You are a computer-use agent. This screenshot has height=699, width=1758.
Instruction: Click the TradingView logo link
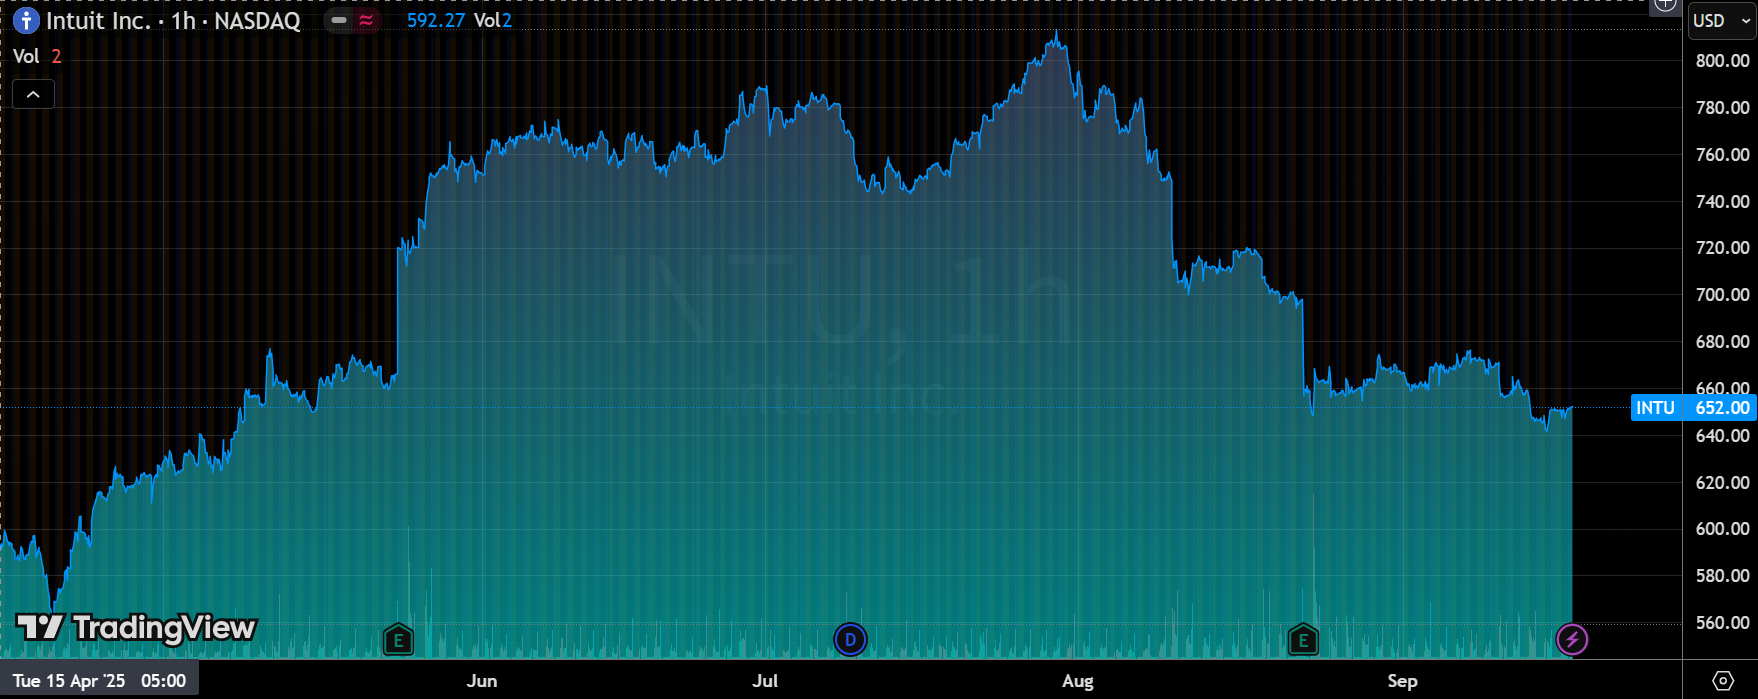click(137, 628)
